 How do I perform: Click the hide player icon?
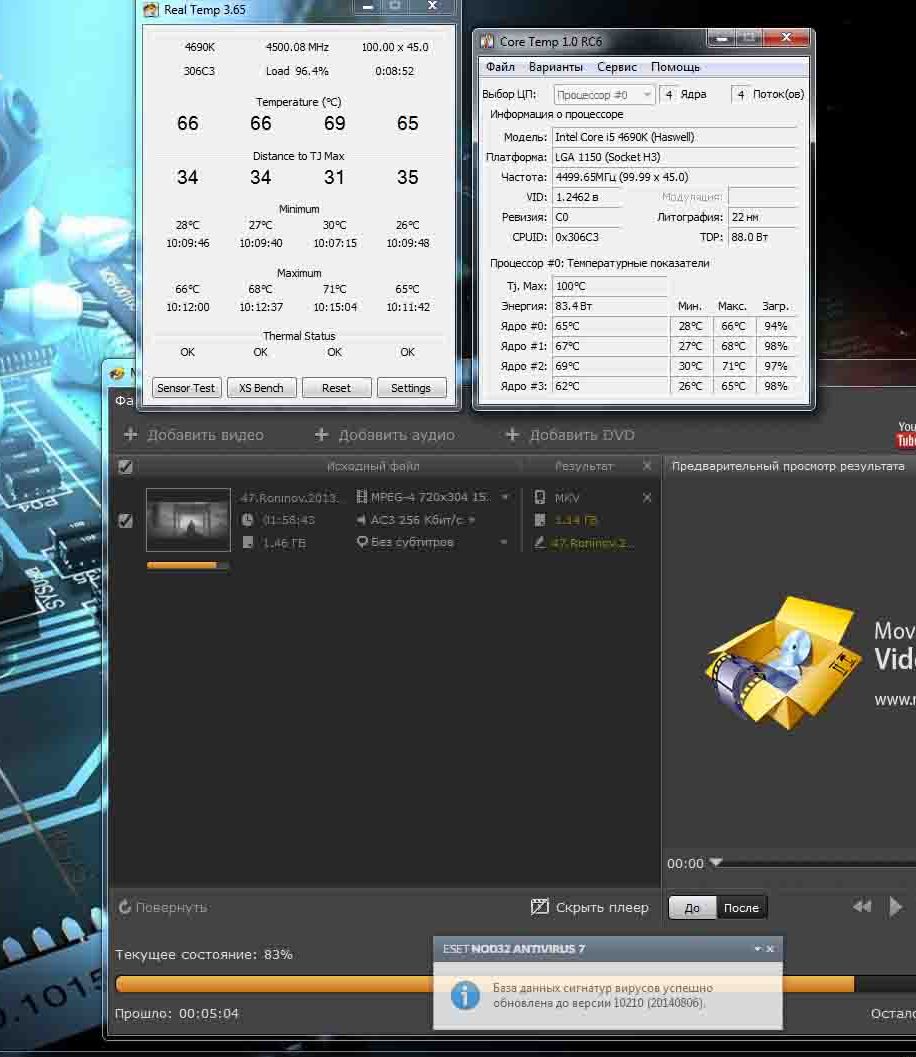click(539, 907)
